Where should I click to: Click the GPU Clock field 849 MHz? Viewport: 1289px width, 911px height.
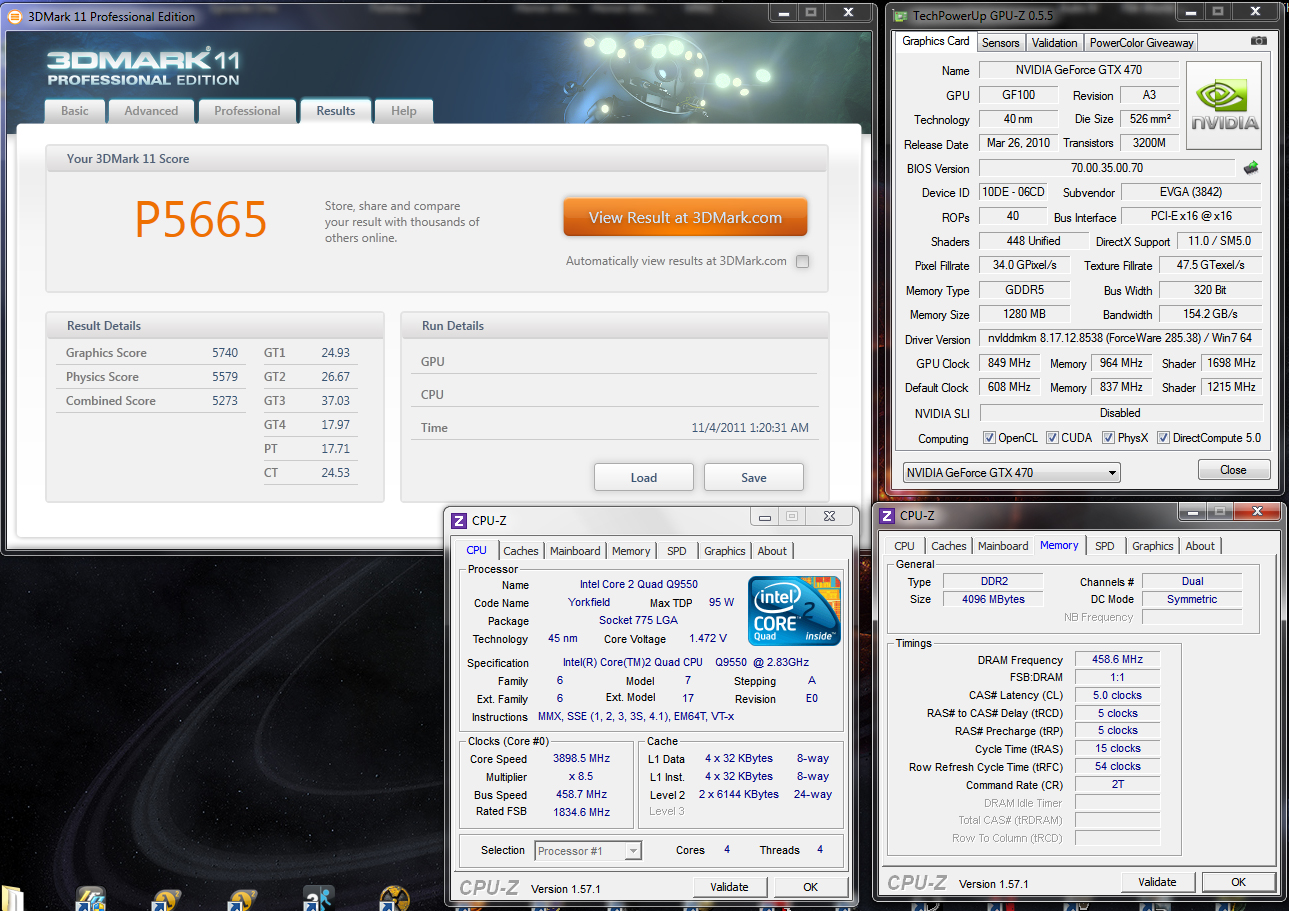tap(1011, 363)
